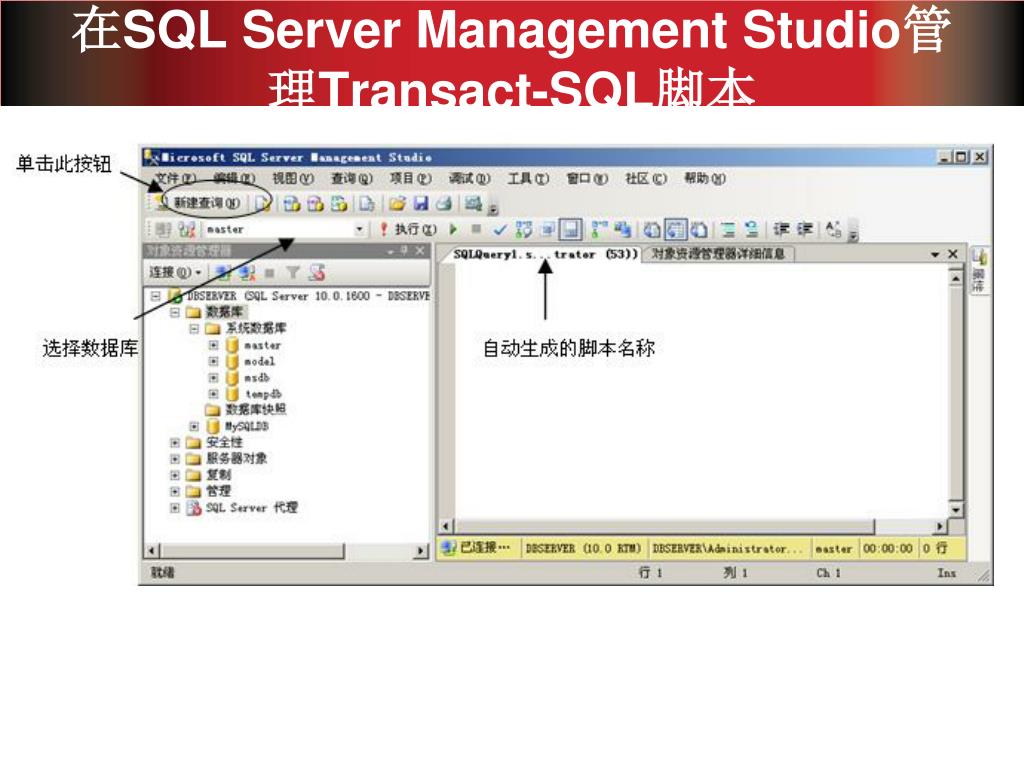
Task: Click the Database Engine Query icon after 新建查询
Action: 263,204
